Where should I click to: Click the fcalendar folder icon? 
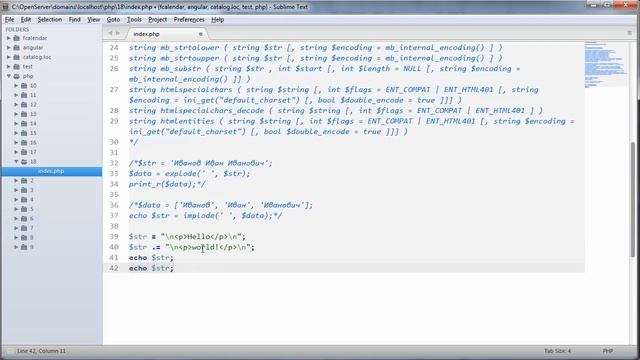[17, 38]
